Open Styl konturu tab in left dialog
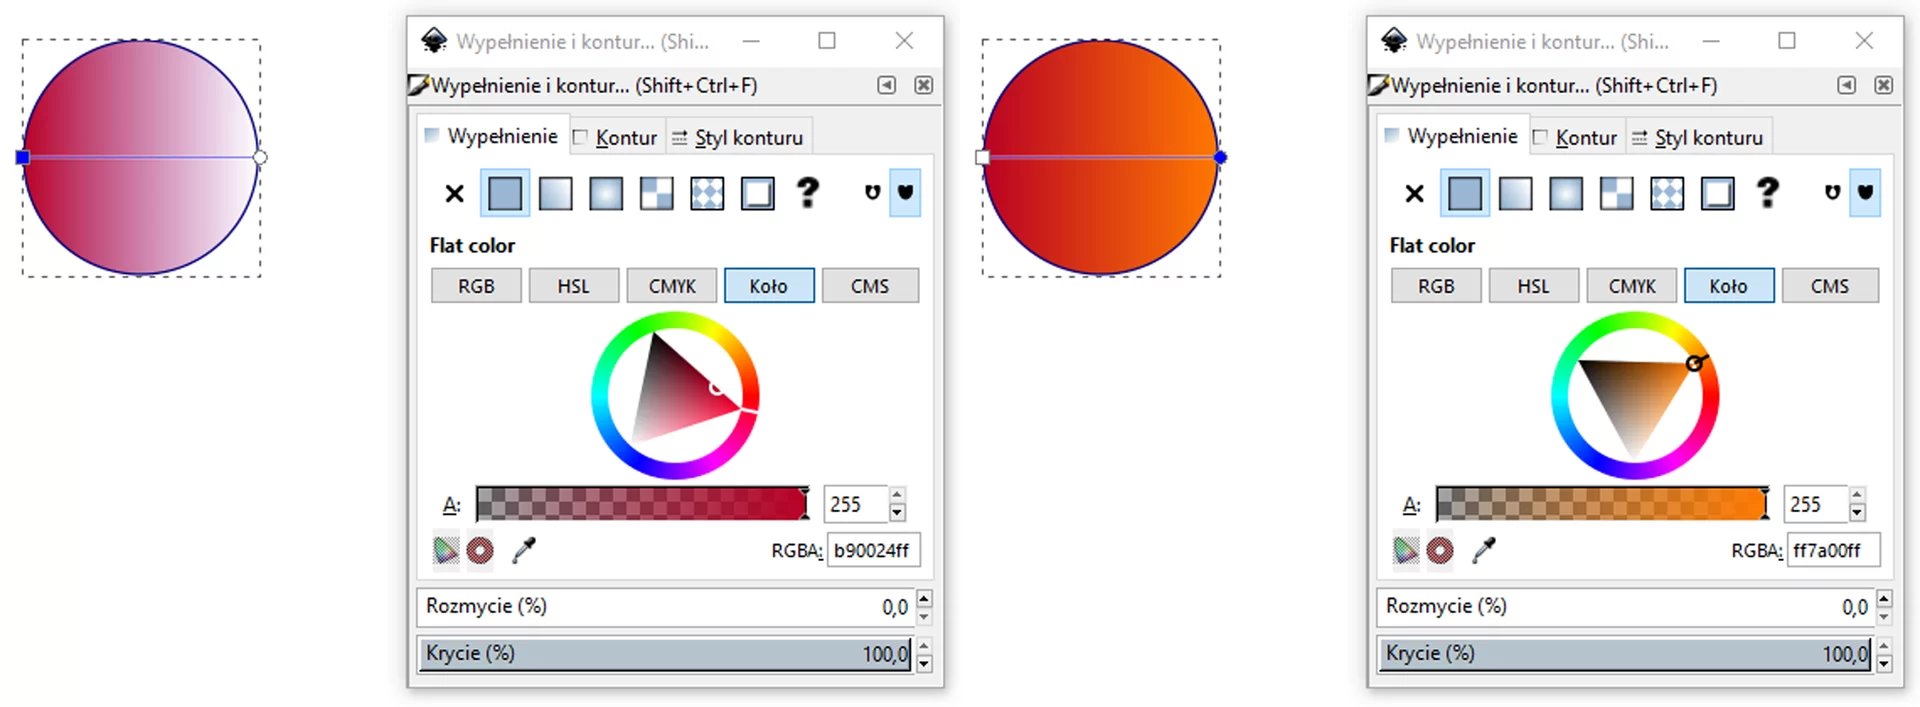The height and width of the screenshot is (707, 1920). [x=738, y=138]
